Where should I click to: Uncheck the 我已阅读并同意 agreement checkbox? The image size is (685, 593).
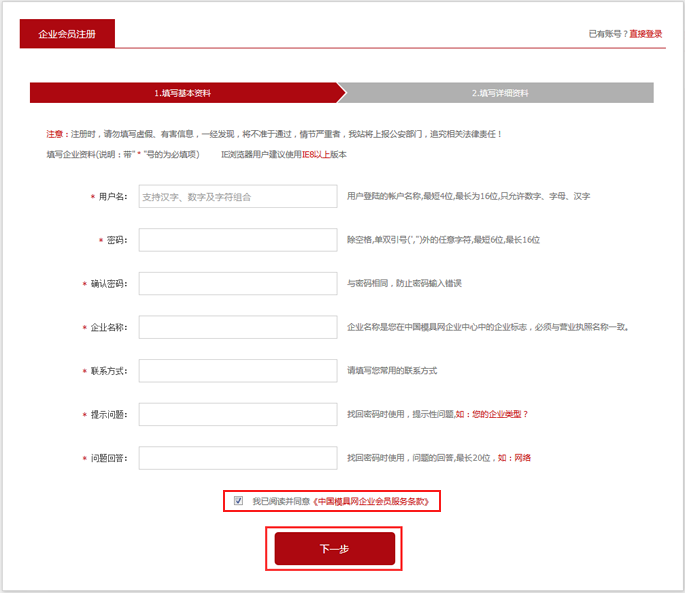238,500
